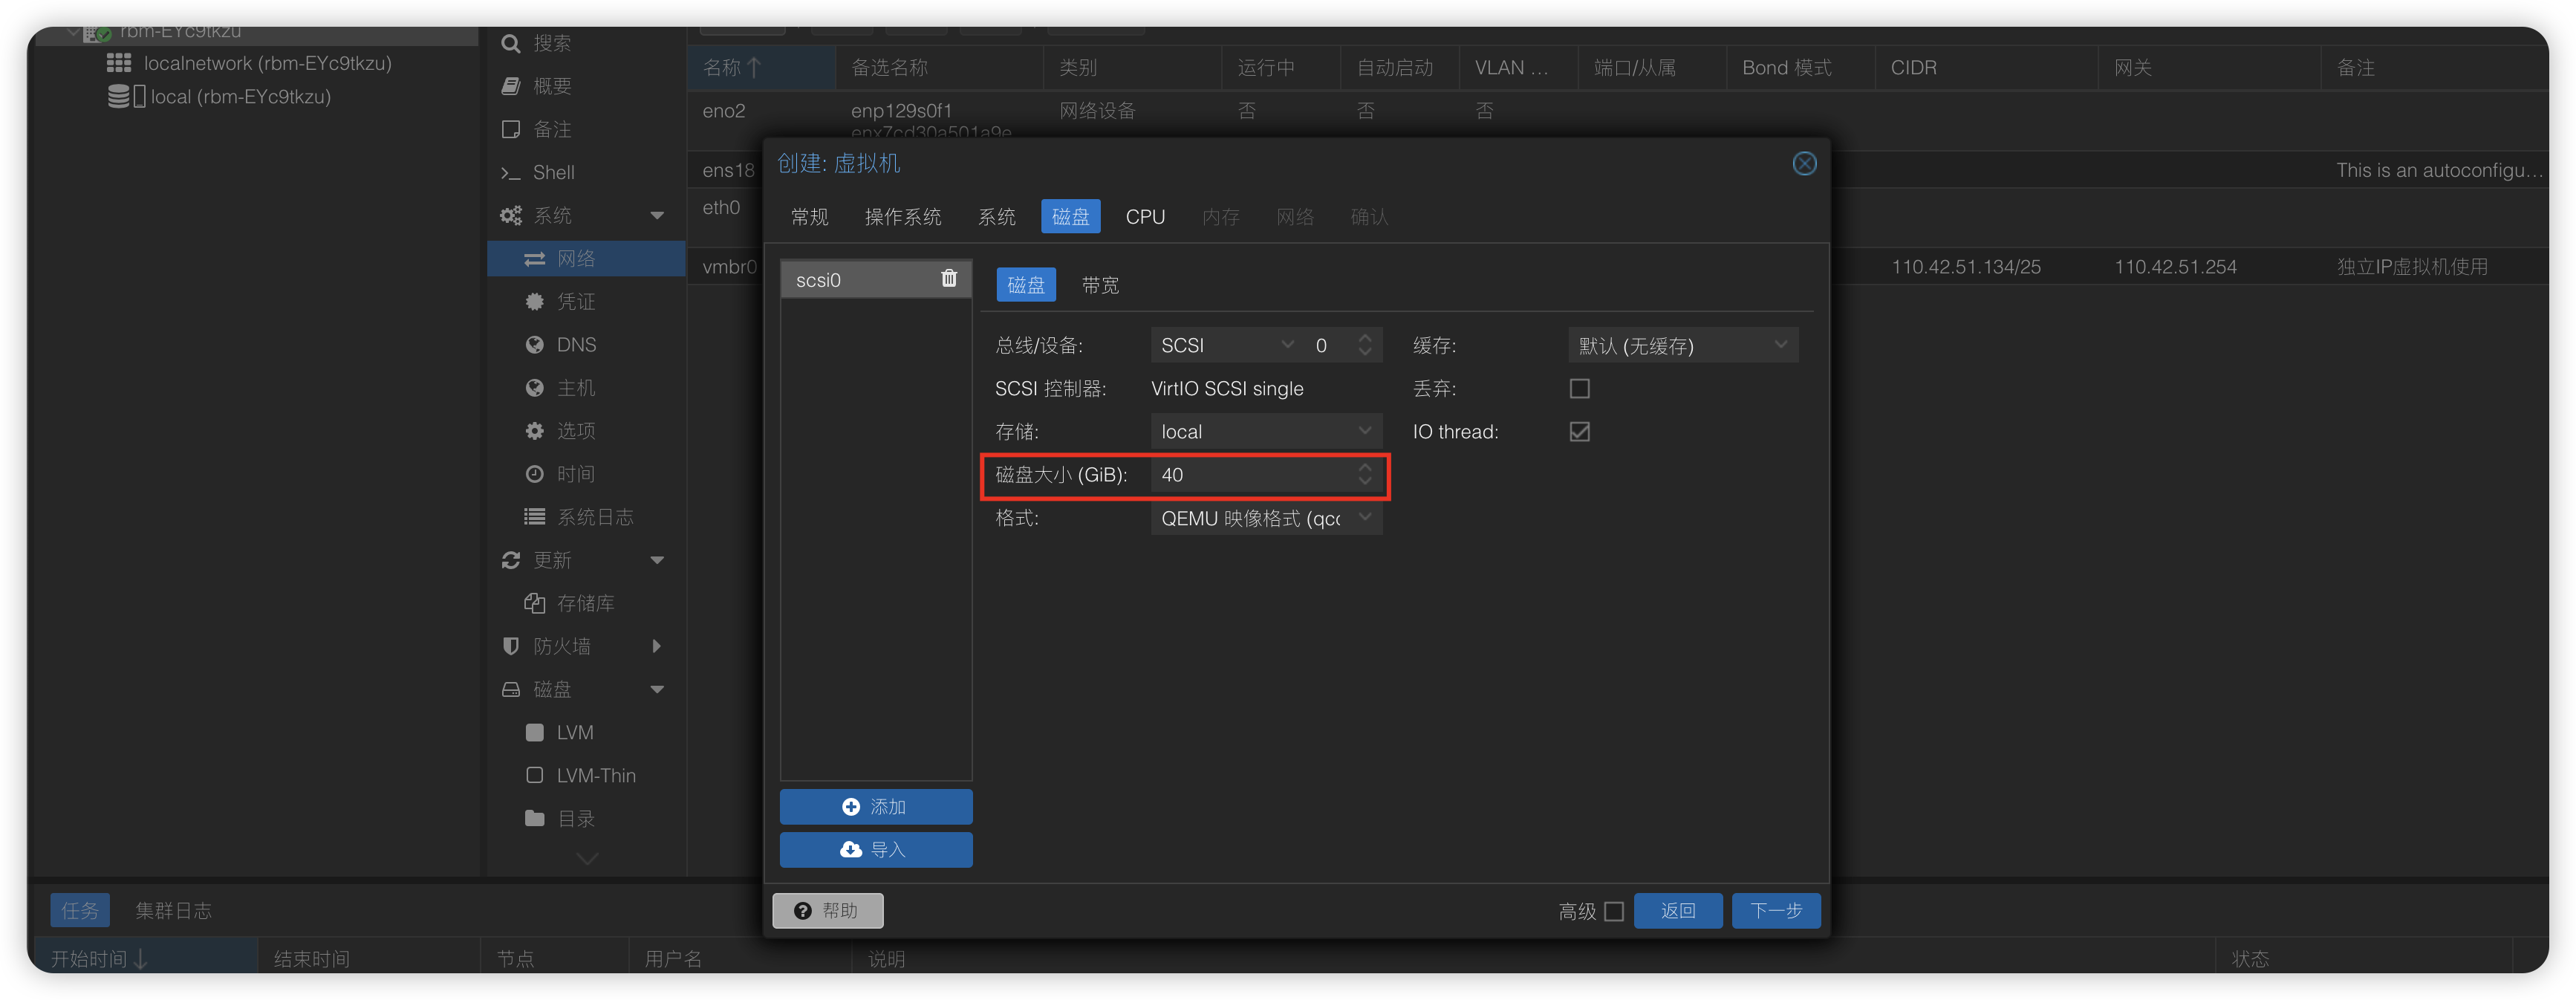The width and height of the screenshot is (2576, 1000).
Task: Click the Shell terminal icon in the sidebar
Action: pyautogui.click(x=510, y=173)
